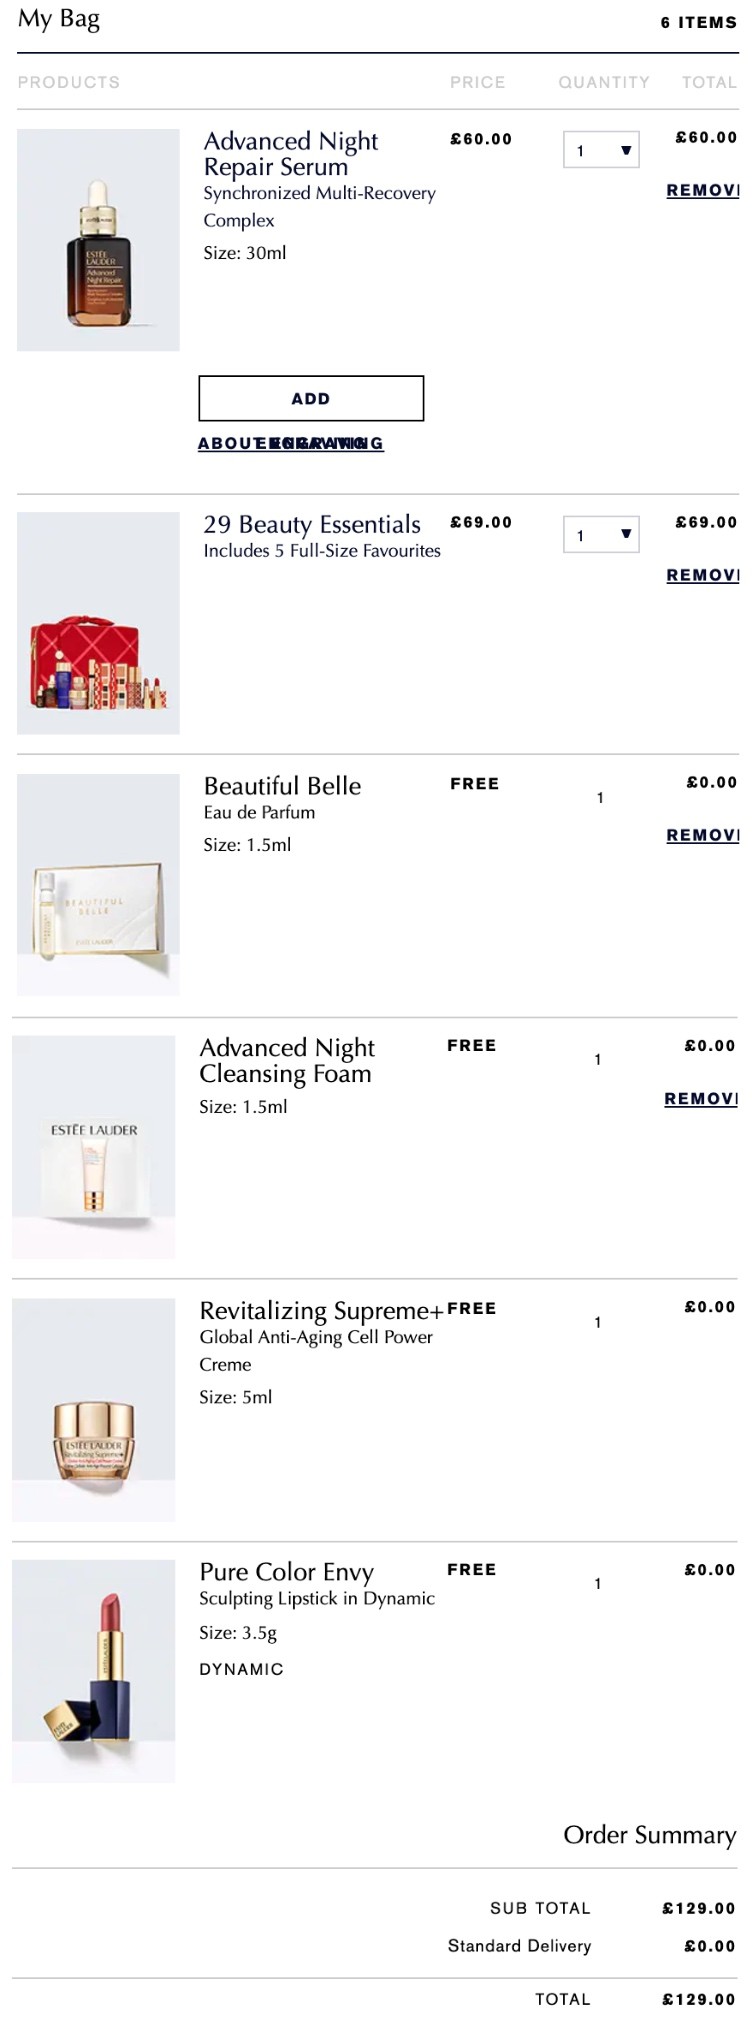Open quantity dropdown for 29 Beauty Essentials
Image resolution: width=752 pixels, height=2022 pixels.
point(601,534)
